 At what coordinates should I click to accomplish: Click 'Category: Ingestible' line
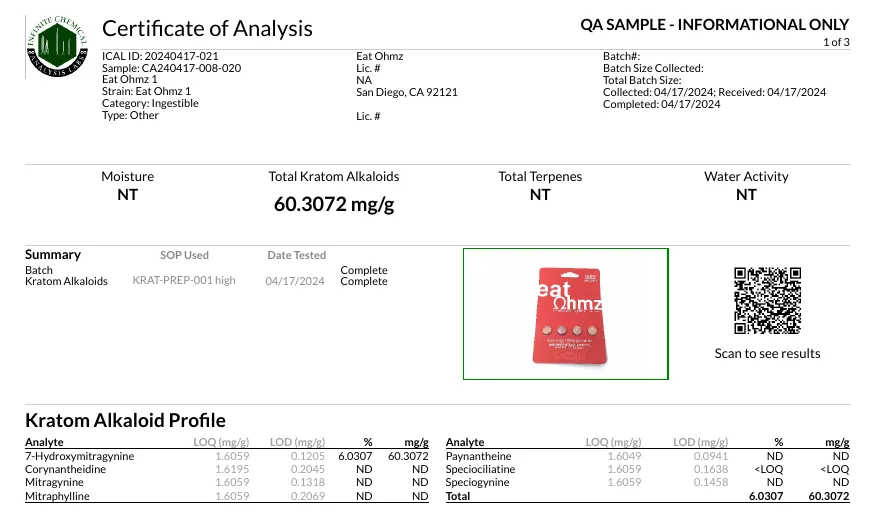[x=150, y=103]
